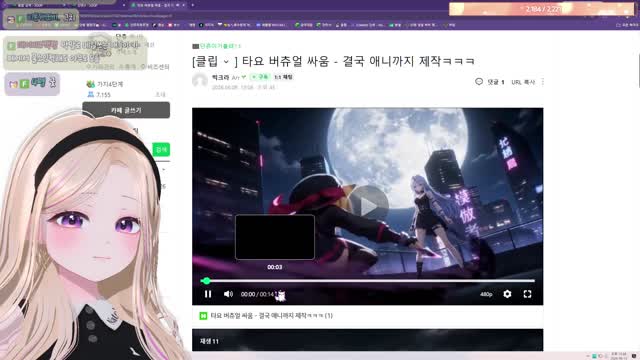This screenshot has width=640, height=360.
Task: Click the green seek bar handle
Action: pos(207,281)
